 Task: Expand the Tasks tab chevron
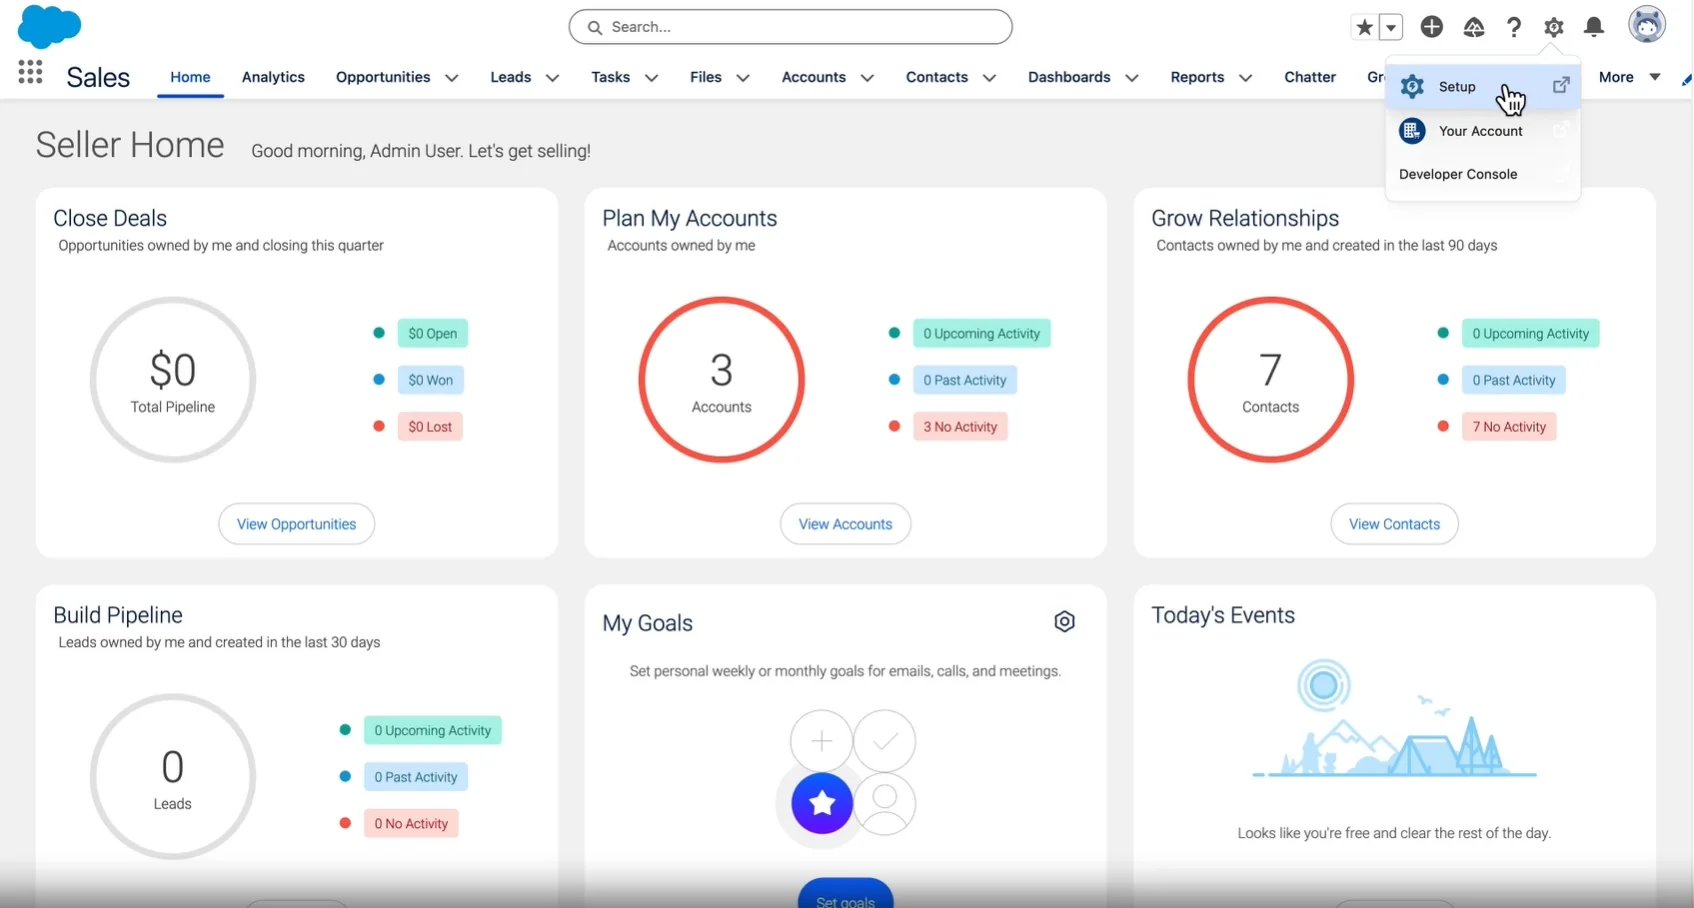[x=651, y=78]
